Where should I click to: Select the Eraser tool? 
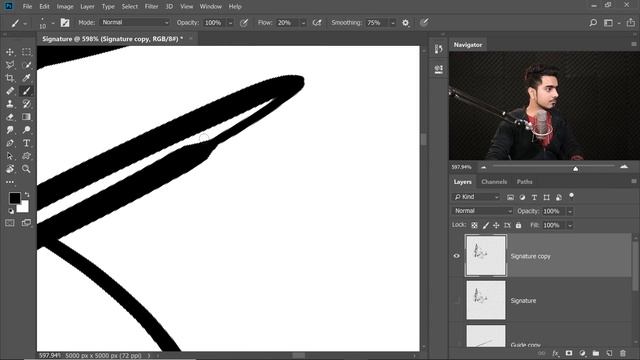10,117
